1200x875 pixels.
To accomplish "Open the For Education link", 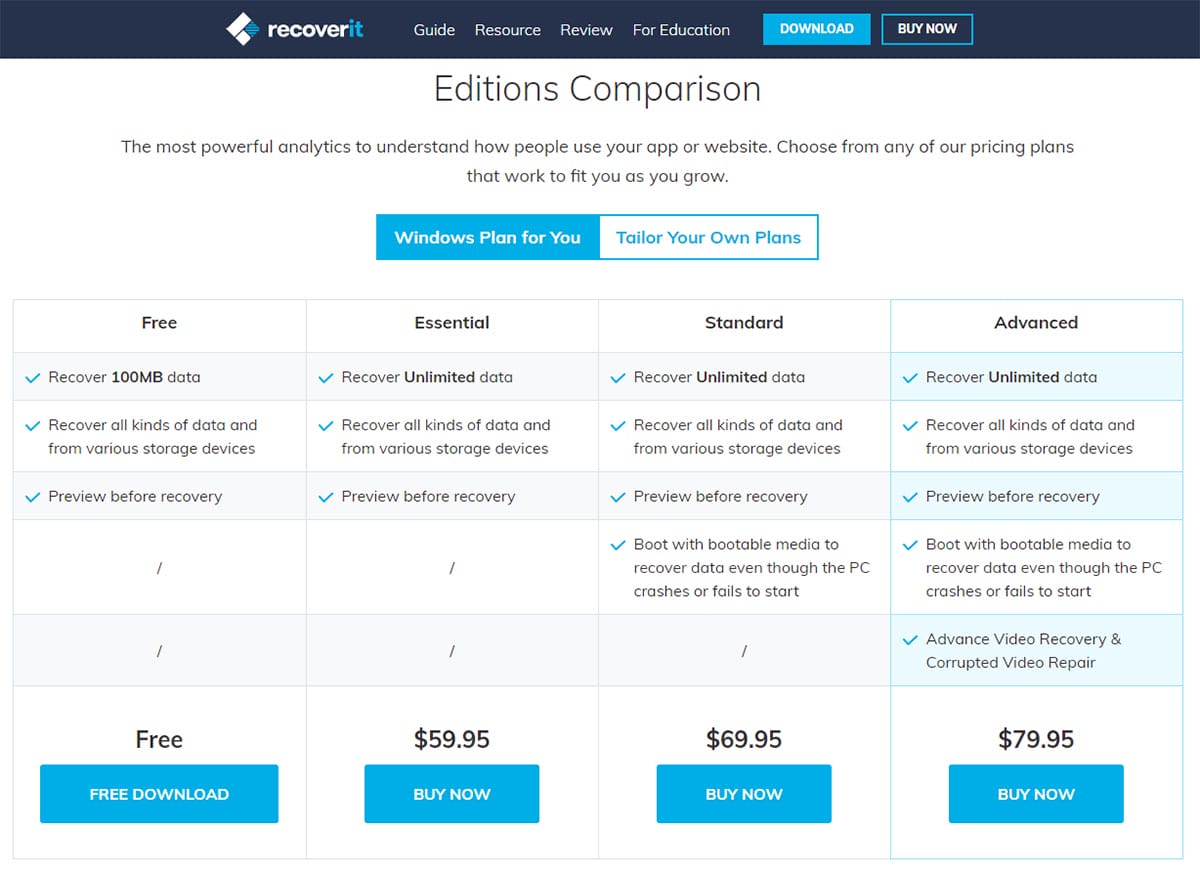I will (x=681, y=30).
